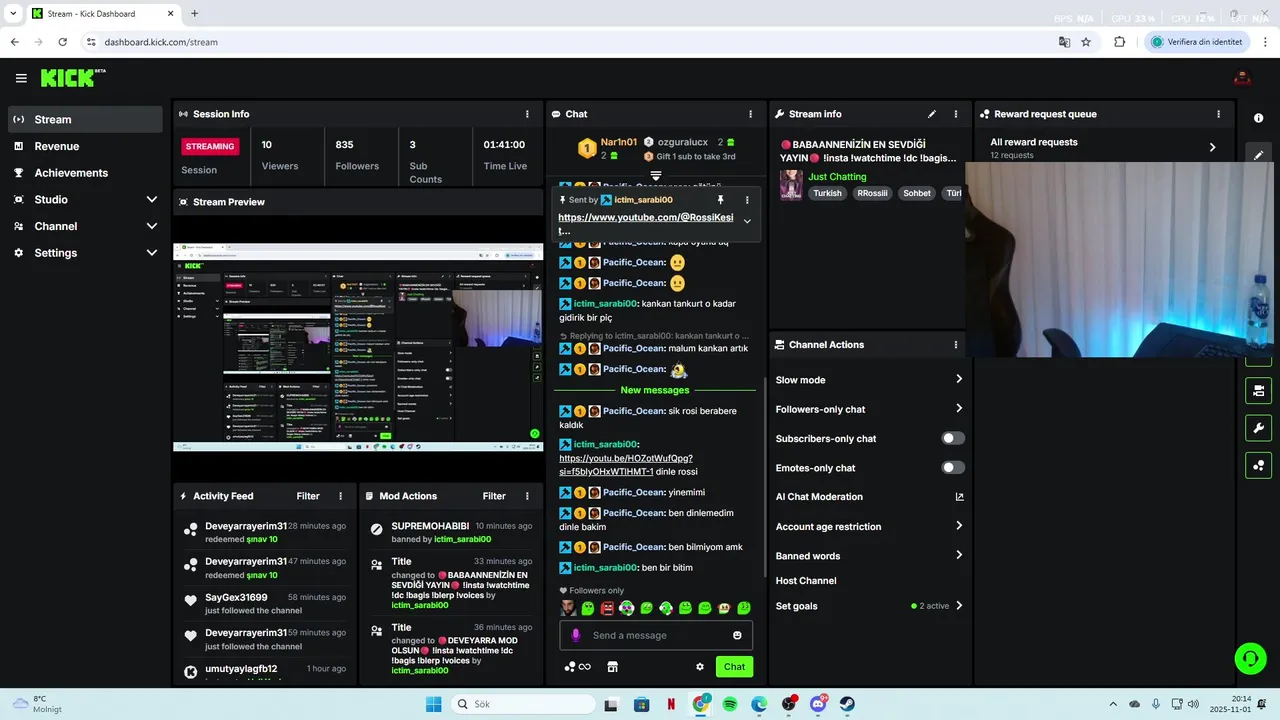Open All reward requests arrow

(x=1213, y=147)
